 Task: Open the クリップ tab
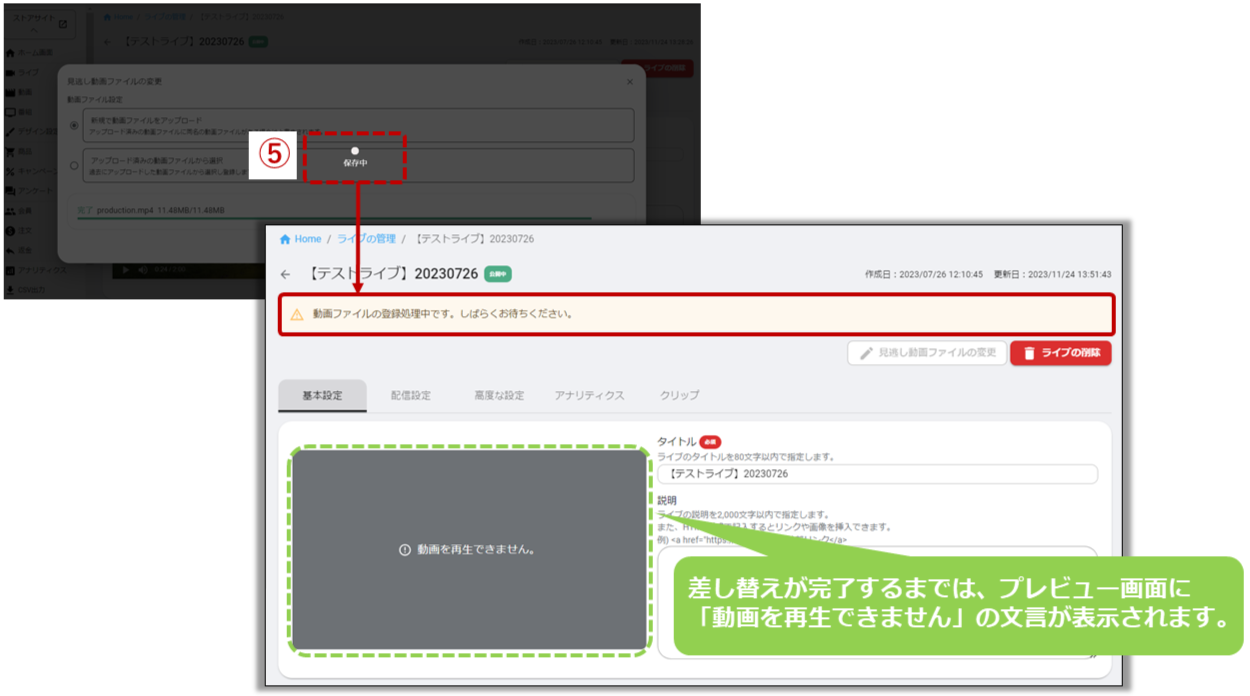[x=679, y=396]
